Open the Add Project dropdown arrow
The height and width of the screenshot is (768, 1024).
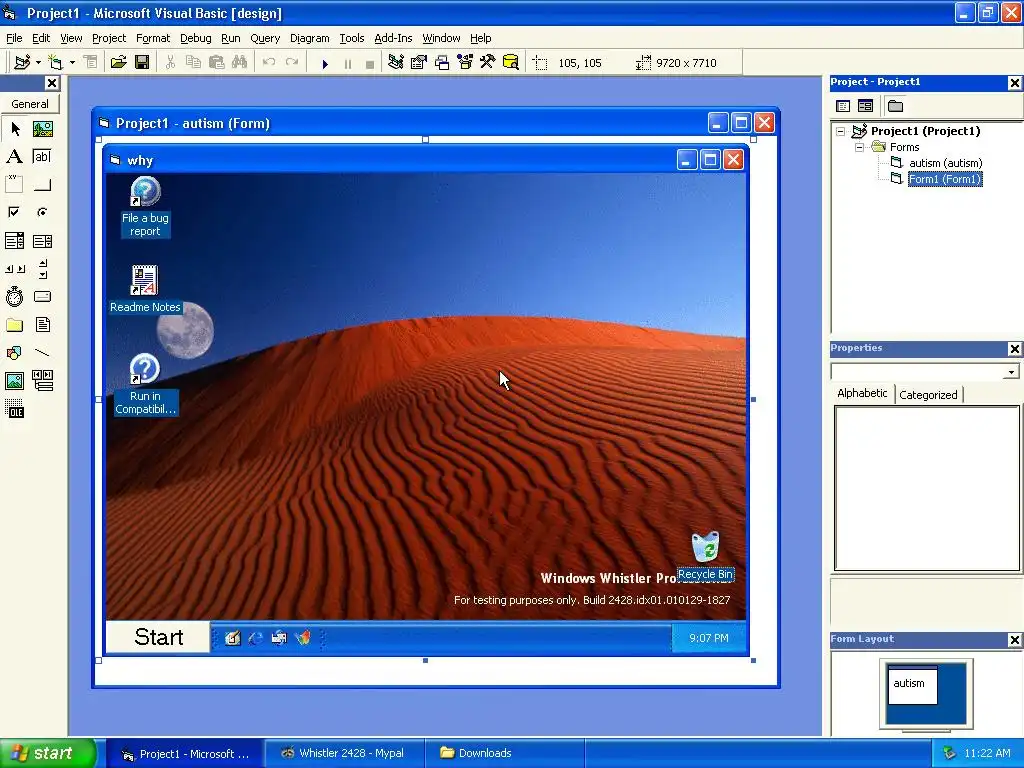click(x=39, y=63)
